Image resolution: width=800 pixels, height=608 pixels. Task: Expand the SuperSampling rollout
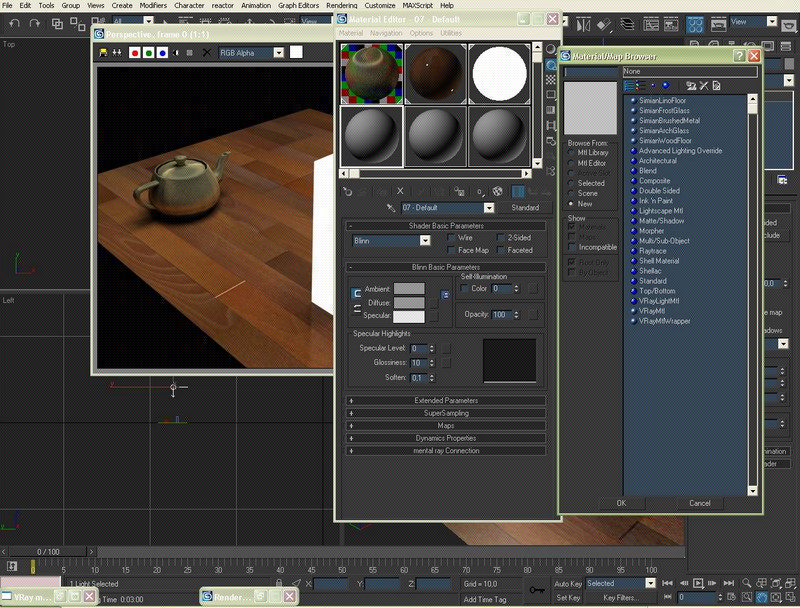pyautogui.click(x=446, y=413)
